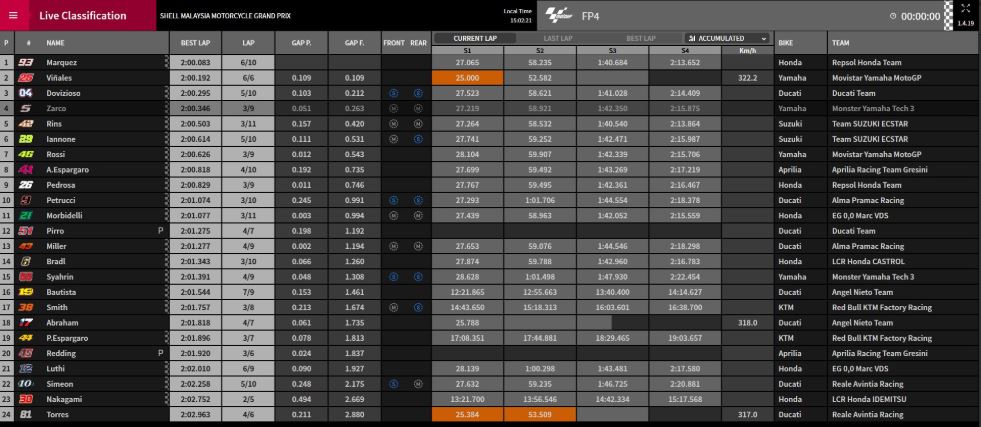Click Morbidelli's rear medium tyre icon
The height and width of the screenshot is (427, 981).
pos(418,216)
